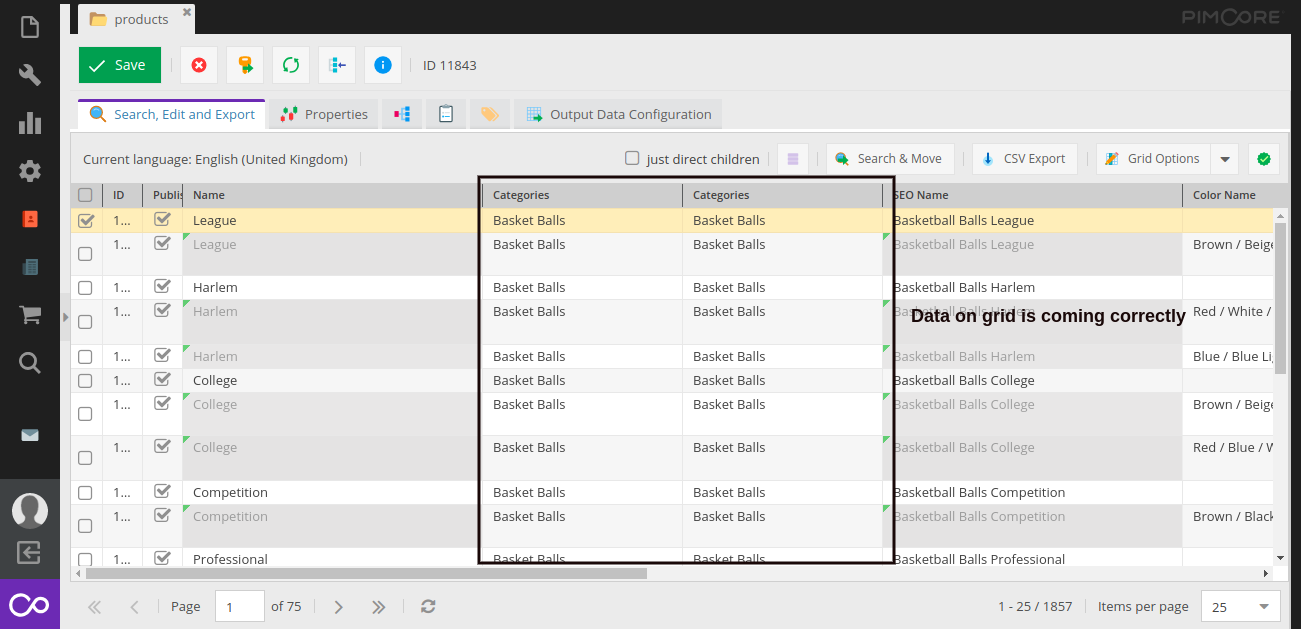Click the logout icon in sidebar
The image size is (1301, 629).
30,552
